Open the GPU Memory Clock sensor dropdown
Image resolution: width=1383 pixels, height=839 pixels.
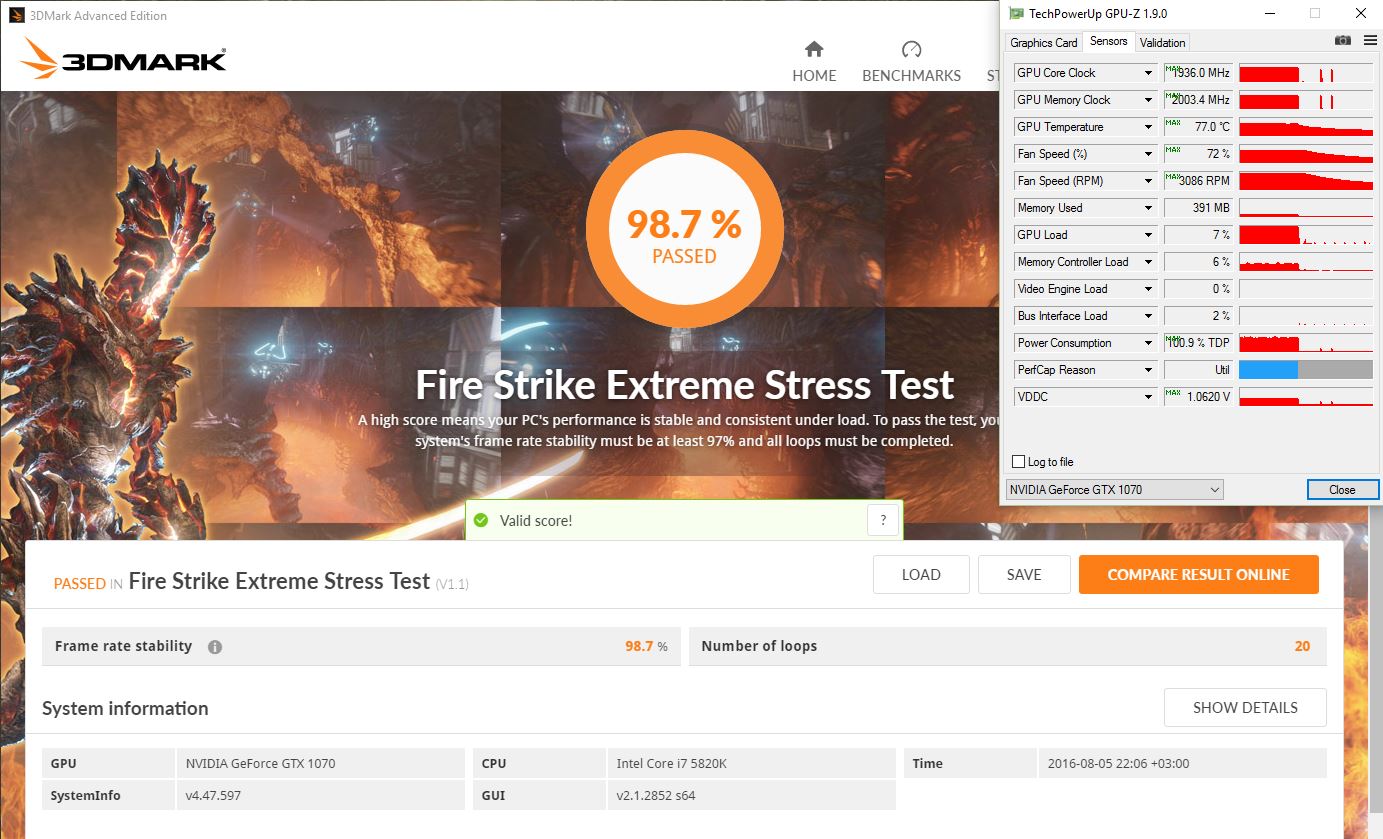[1148, 100]
